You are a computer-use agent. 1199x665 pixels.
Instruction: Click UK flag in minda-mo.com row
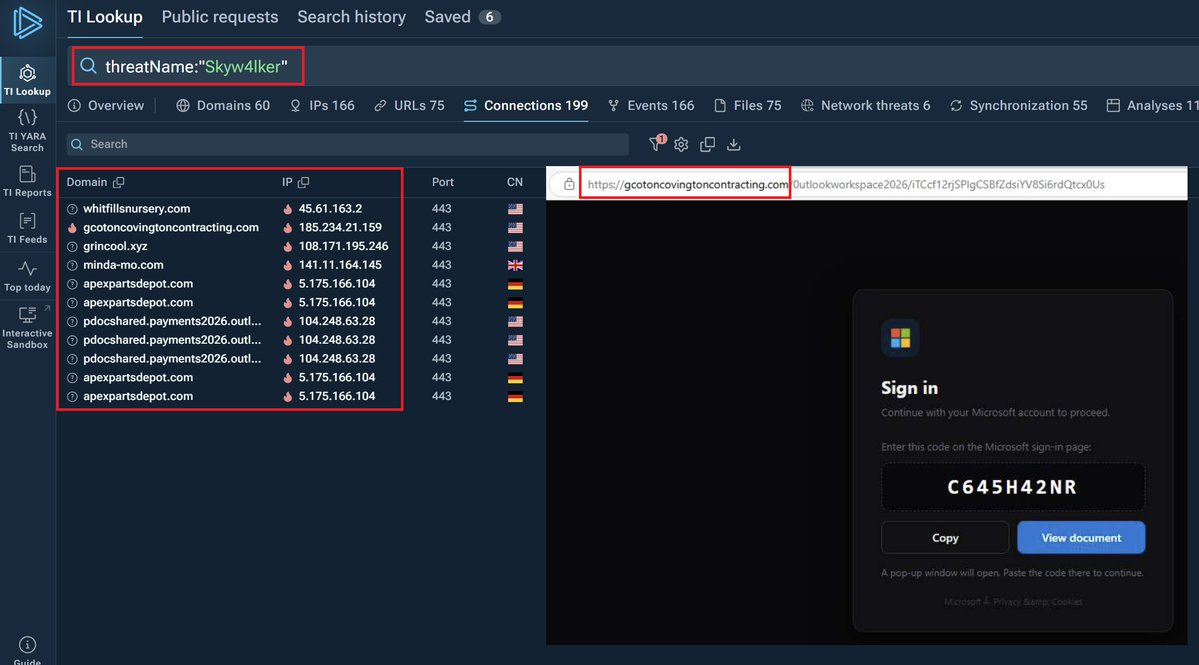(x=515, y=265)
